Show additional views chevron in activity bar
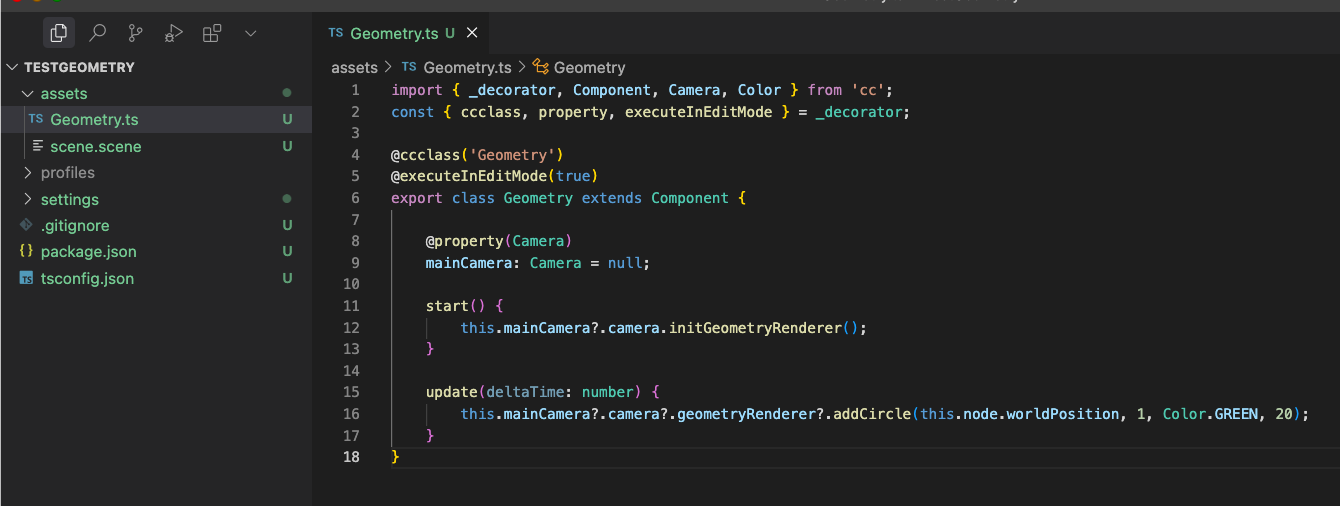1340x506 pixels. pyautogui.click(x=250, y=33)
